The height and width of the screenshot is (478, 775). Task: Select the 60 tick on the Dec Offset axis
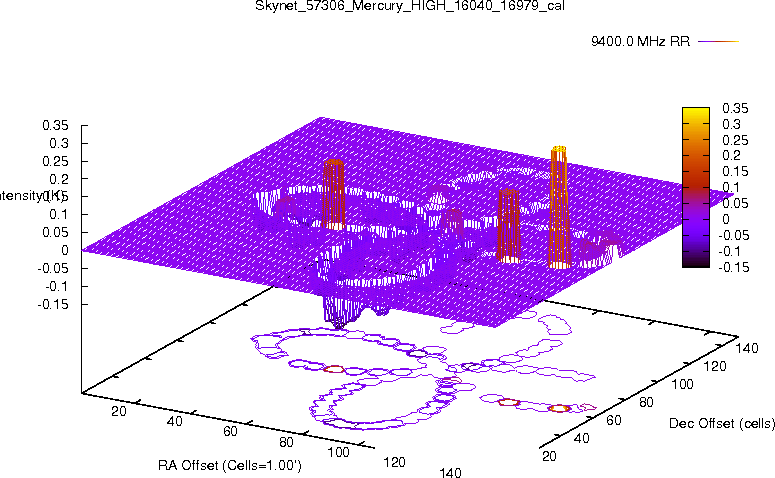coord(614,420)
